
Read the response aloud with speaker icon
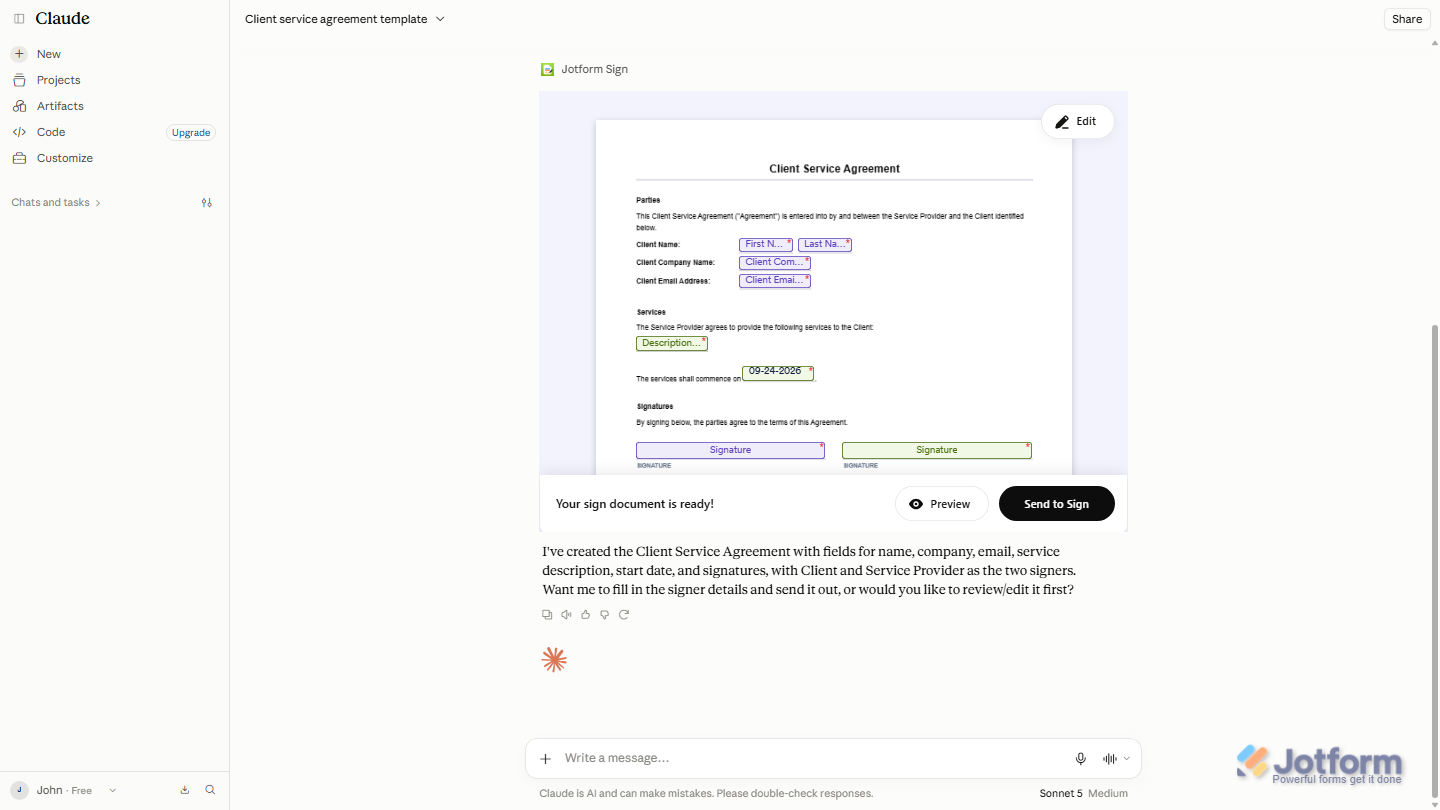pyautogui.click(x=566, y=615)
